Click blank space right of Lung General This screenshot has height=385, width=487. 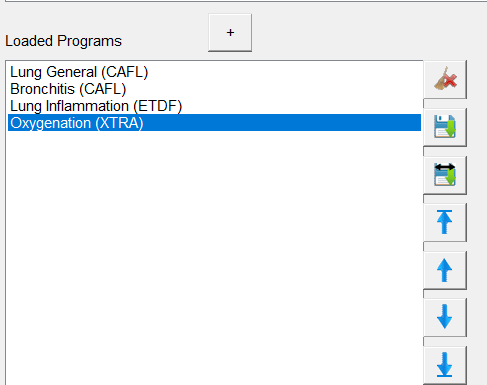click(284, 72)
